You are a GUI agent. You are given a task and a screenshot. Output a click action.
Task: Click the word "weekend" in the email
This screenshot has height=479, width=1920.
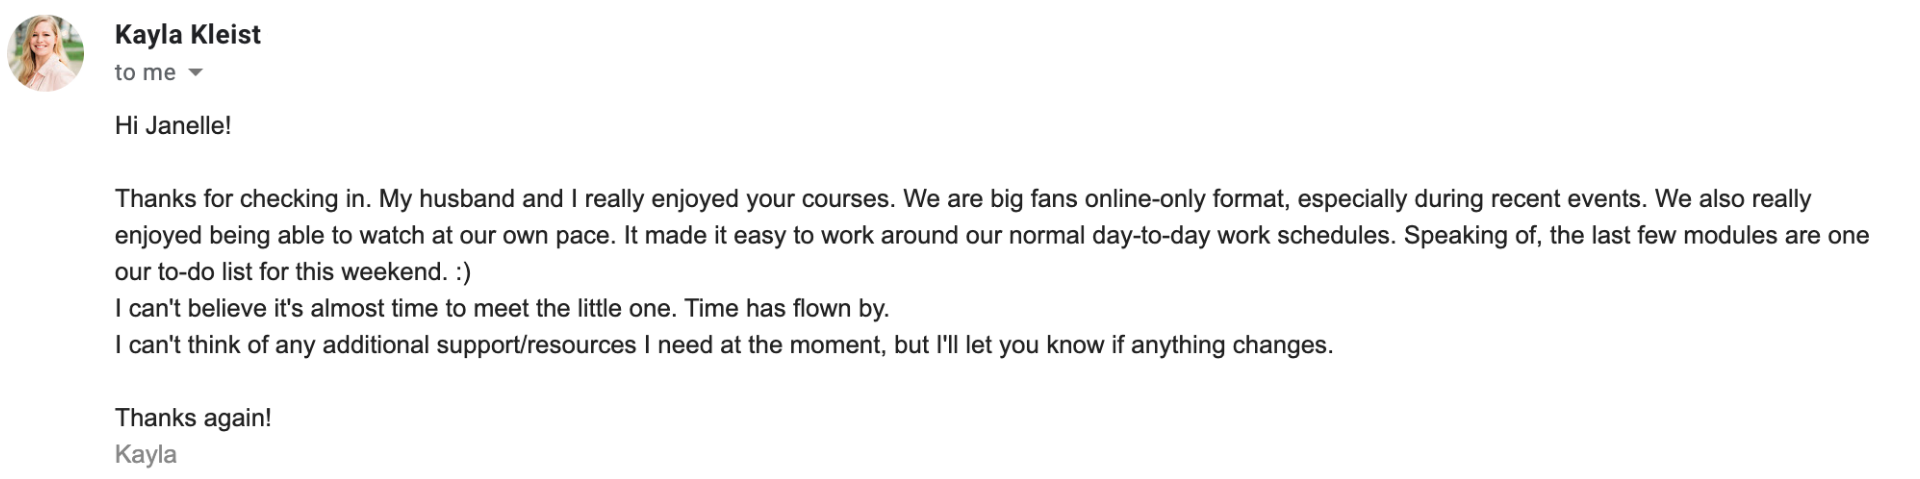pyautogui.click(x=393, y=272)
